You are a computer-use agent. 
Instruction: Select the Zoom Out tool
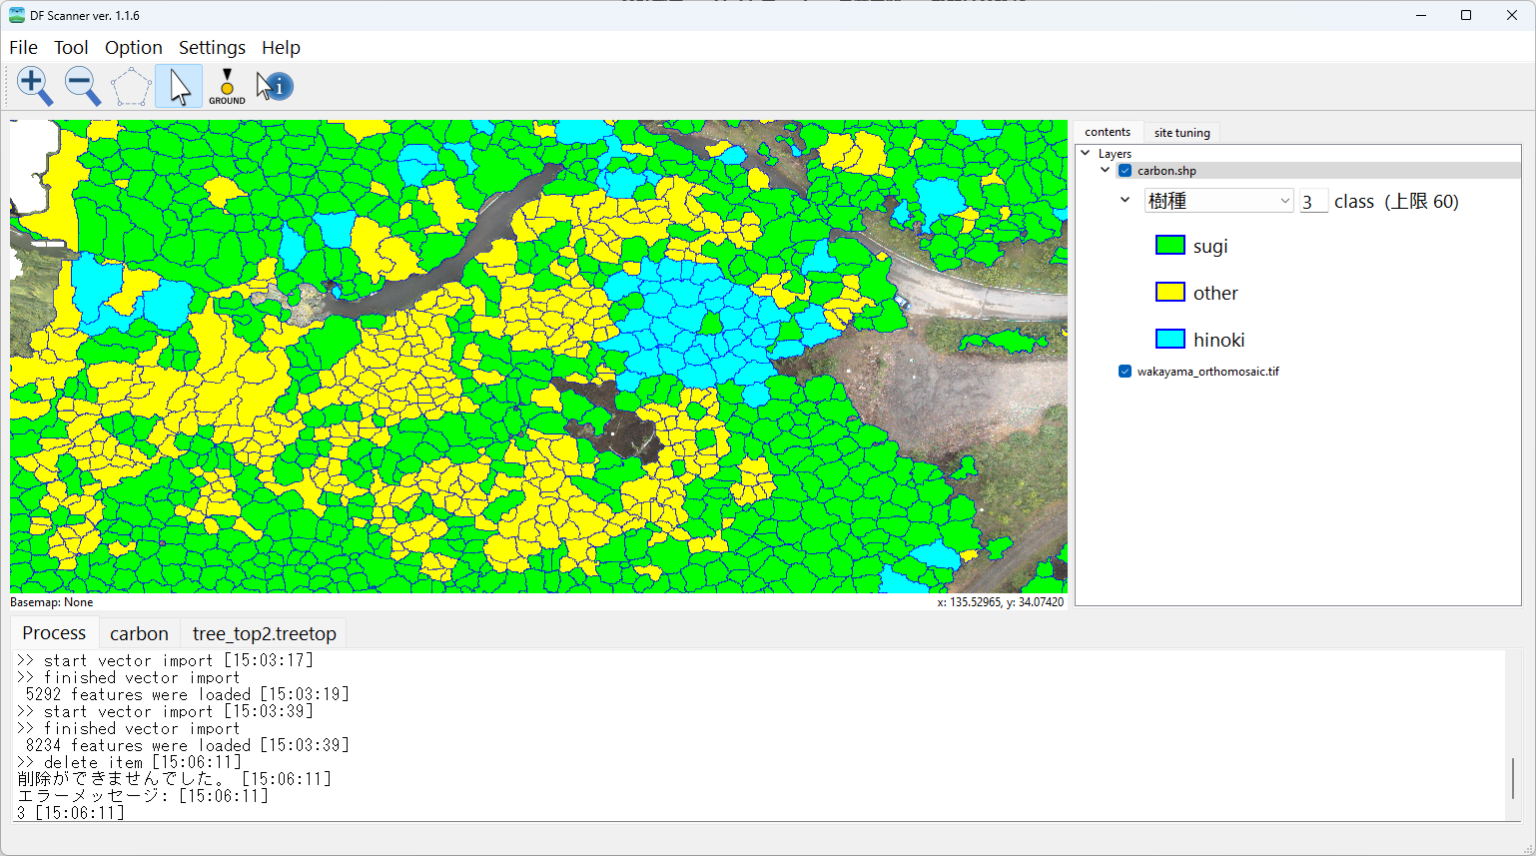pos(82,85)
